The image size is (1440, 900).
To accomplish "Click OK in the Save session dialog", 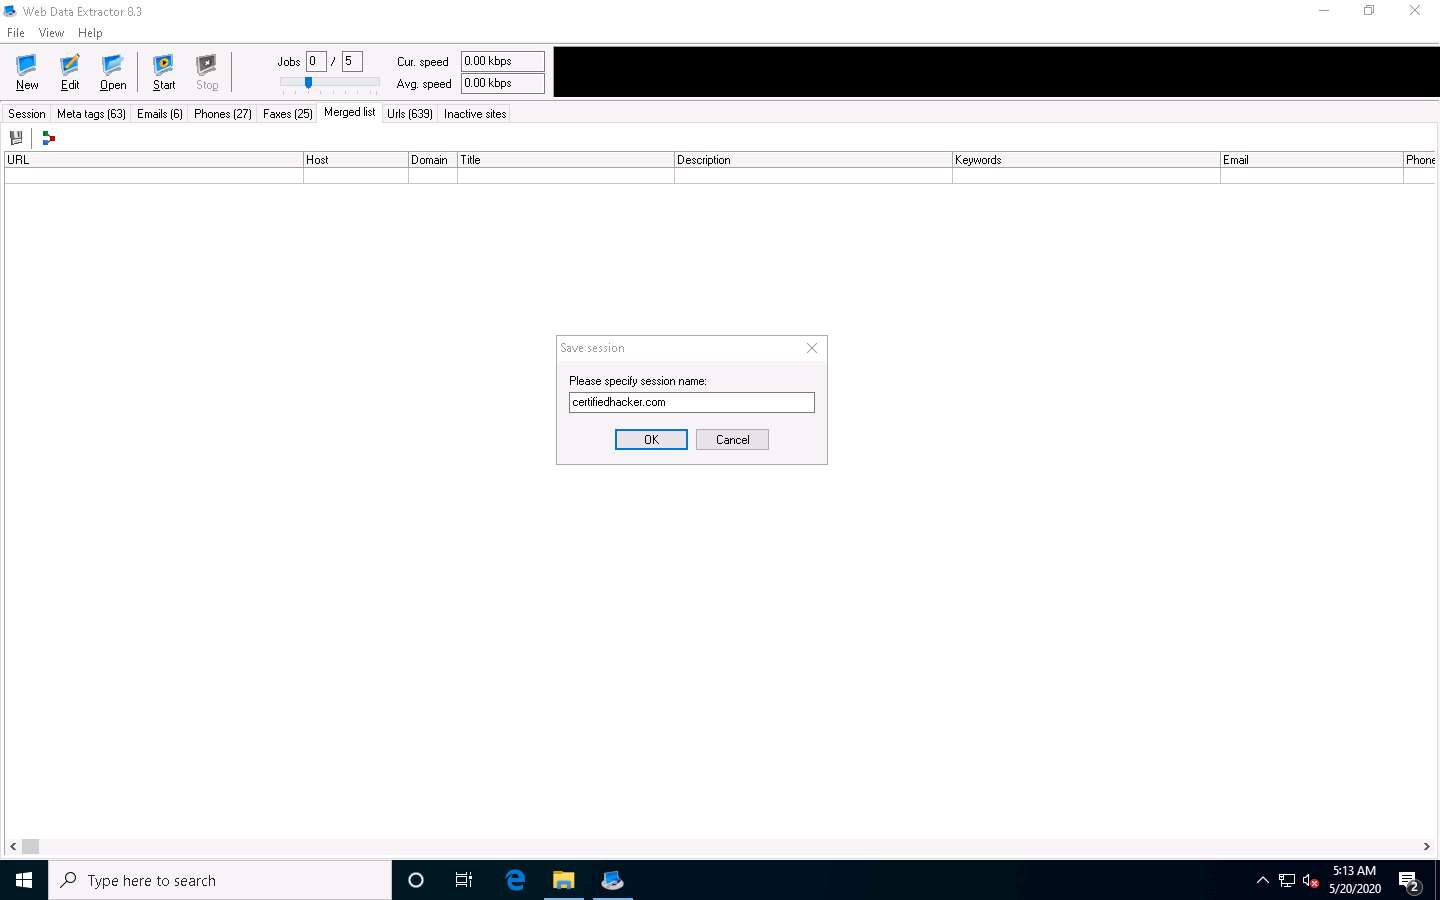I will pyautogui.click(x=651, y=440).
